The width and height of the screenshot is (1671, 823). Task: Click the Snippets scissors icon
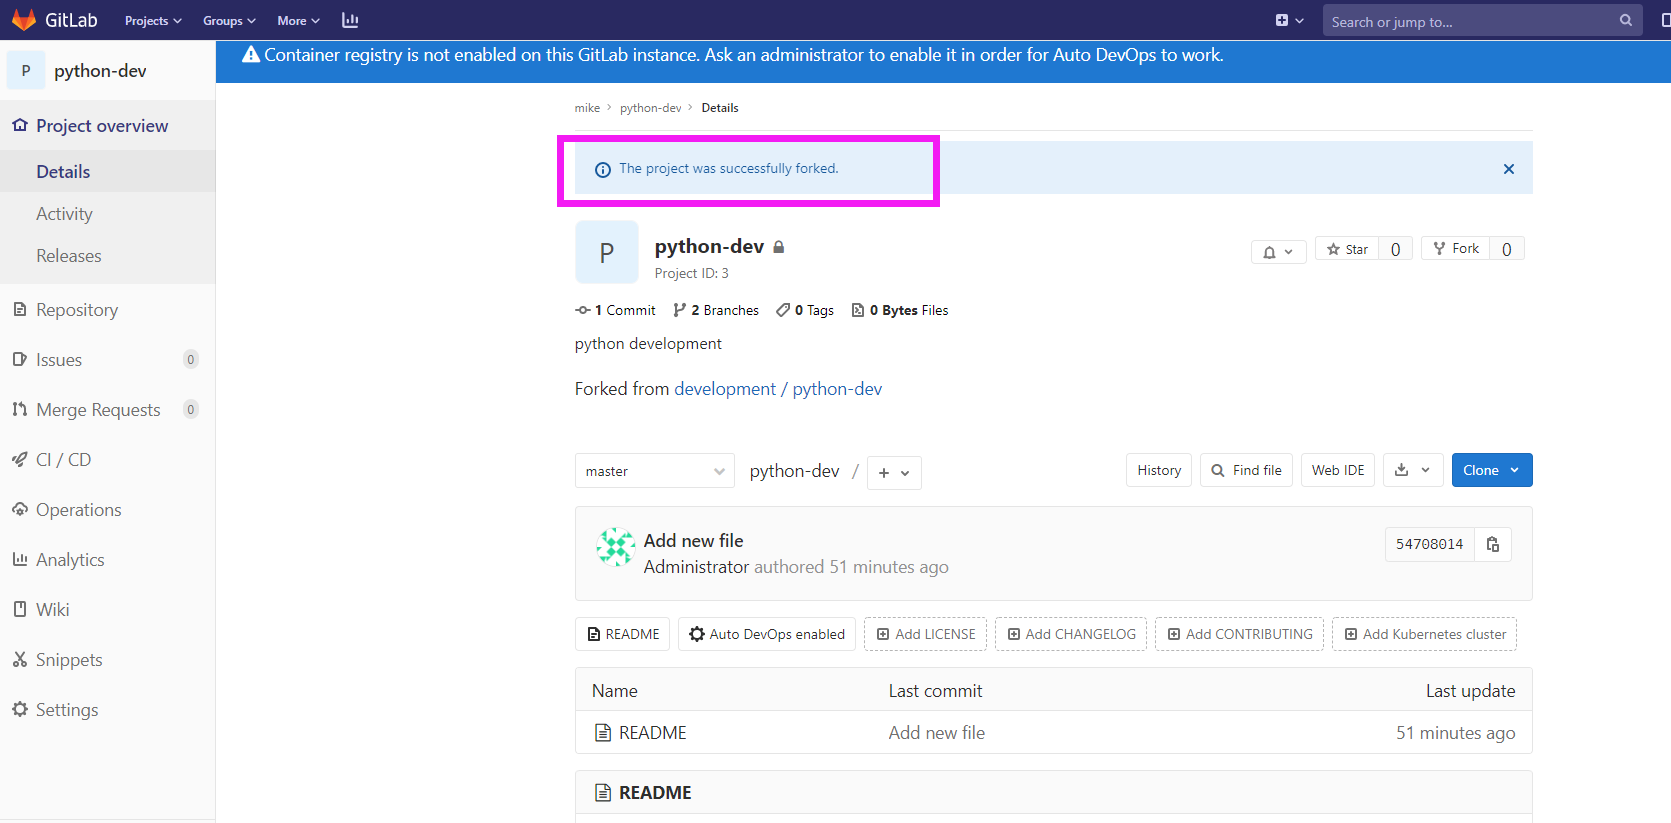point(20,659)
